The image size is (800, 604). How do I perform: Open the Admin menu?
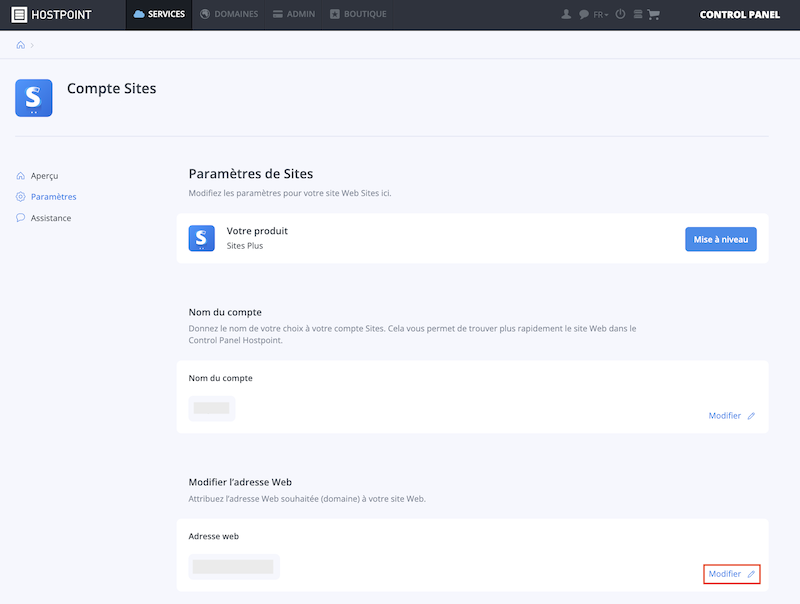[293, 14]
